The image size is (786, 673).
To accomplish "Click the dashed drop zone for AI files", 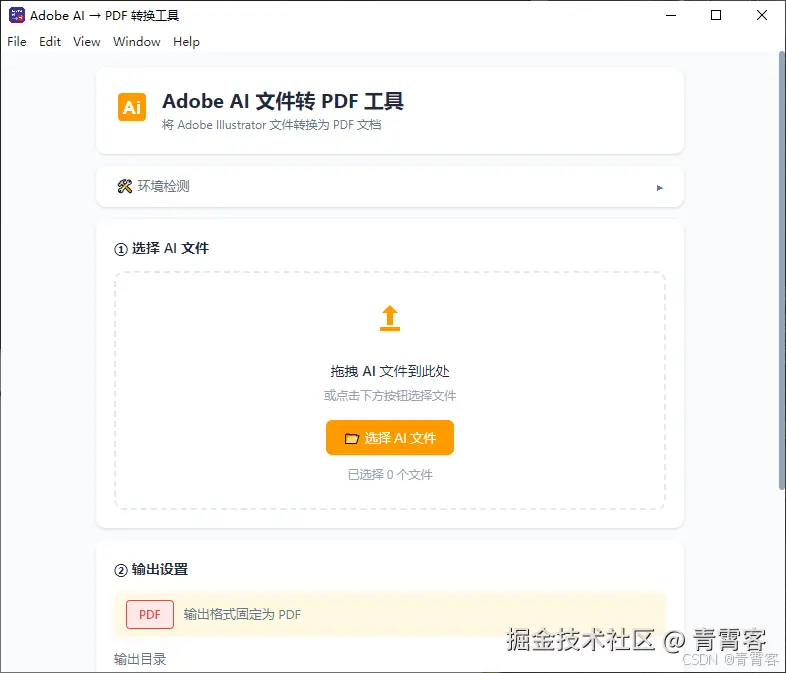I will coord(390,391).
